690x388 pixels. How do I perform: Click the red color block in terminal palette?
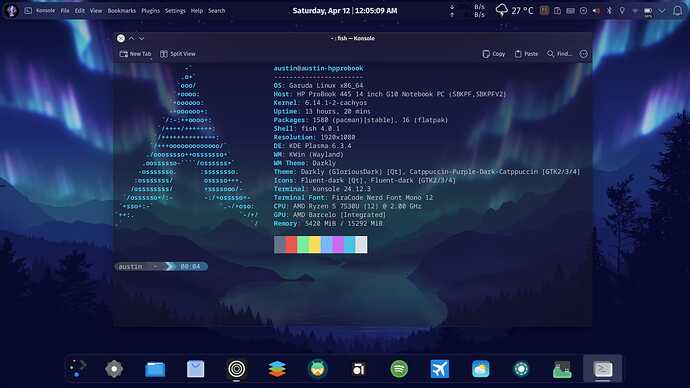click(x=291, y=245)
